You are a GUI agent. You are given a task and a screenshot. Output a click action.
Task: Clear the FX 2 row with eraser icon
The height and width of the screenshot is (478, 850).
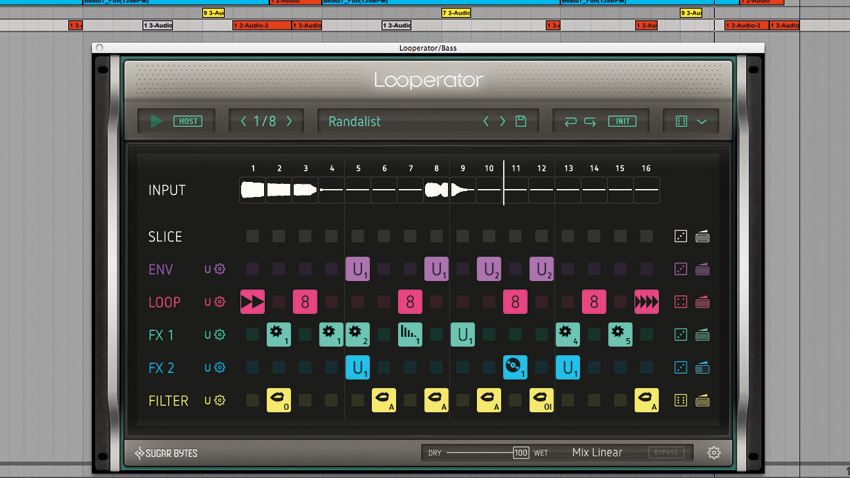(703, 367)
